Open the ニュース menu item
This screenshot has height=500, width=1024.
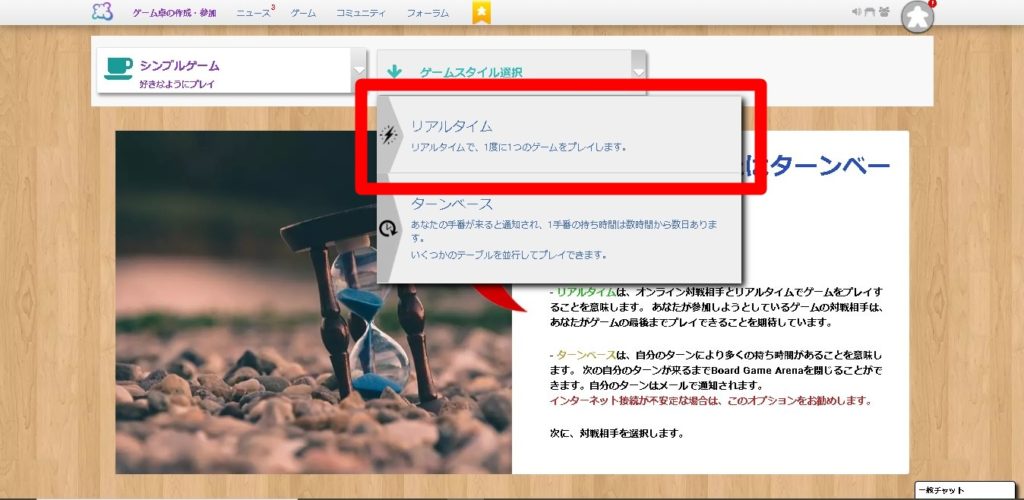click(x=252, y=13)
